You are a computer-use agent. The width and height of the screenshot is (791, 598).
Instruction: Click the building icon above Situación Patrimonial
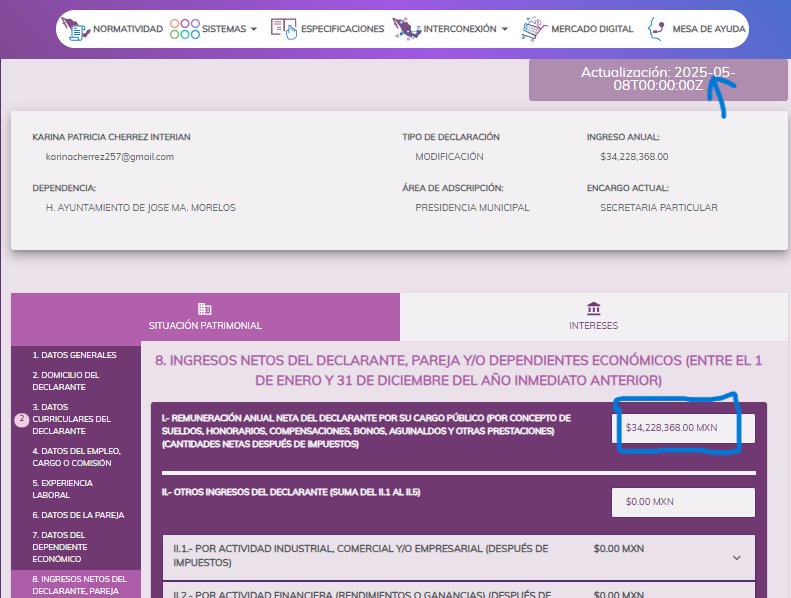(205, 308)
